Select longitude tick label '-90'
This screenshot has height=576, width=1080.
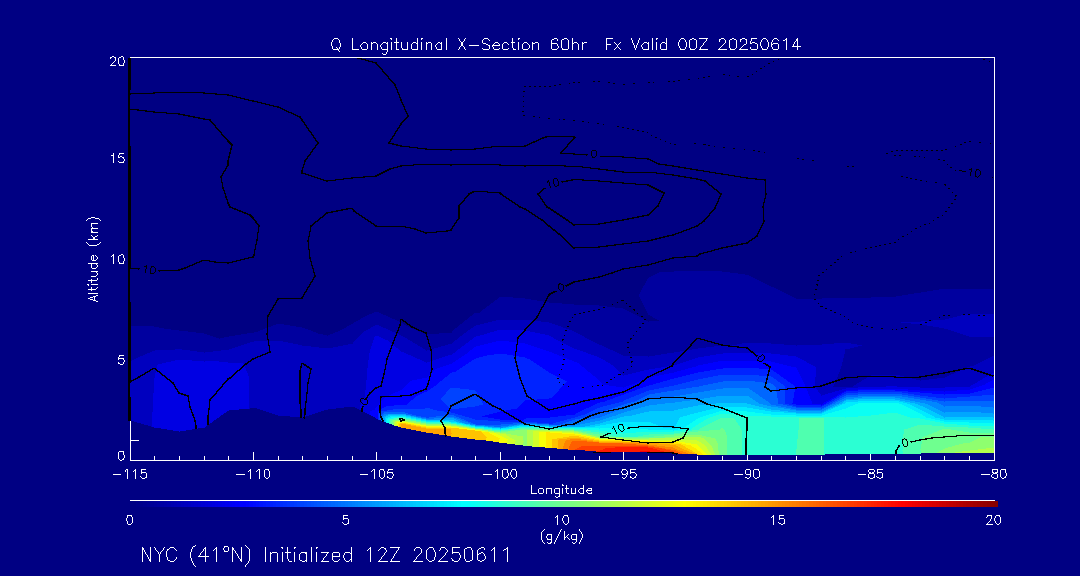click(747, 475)
